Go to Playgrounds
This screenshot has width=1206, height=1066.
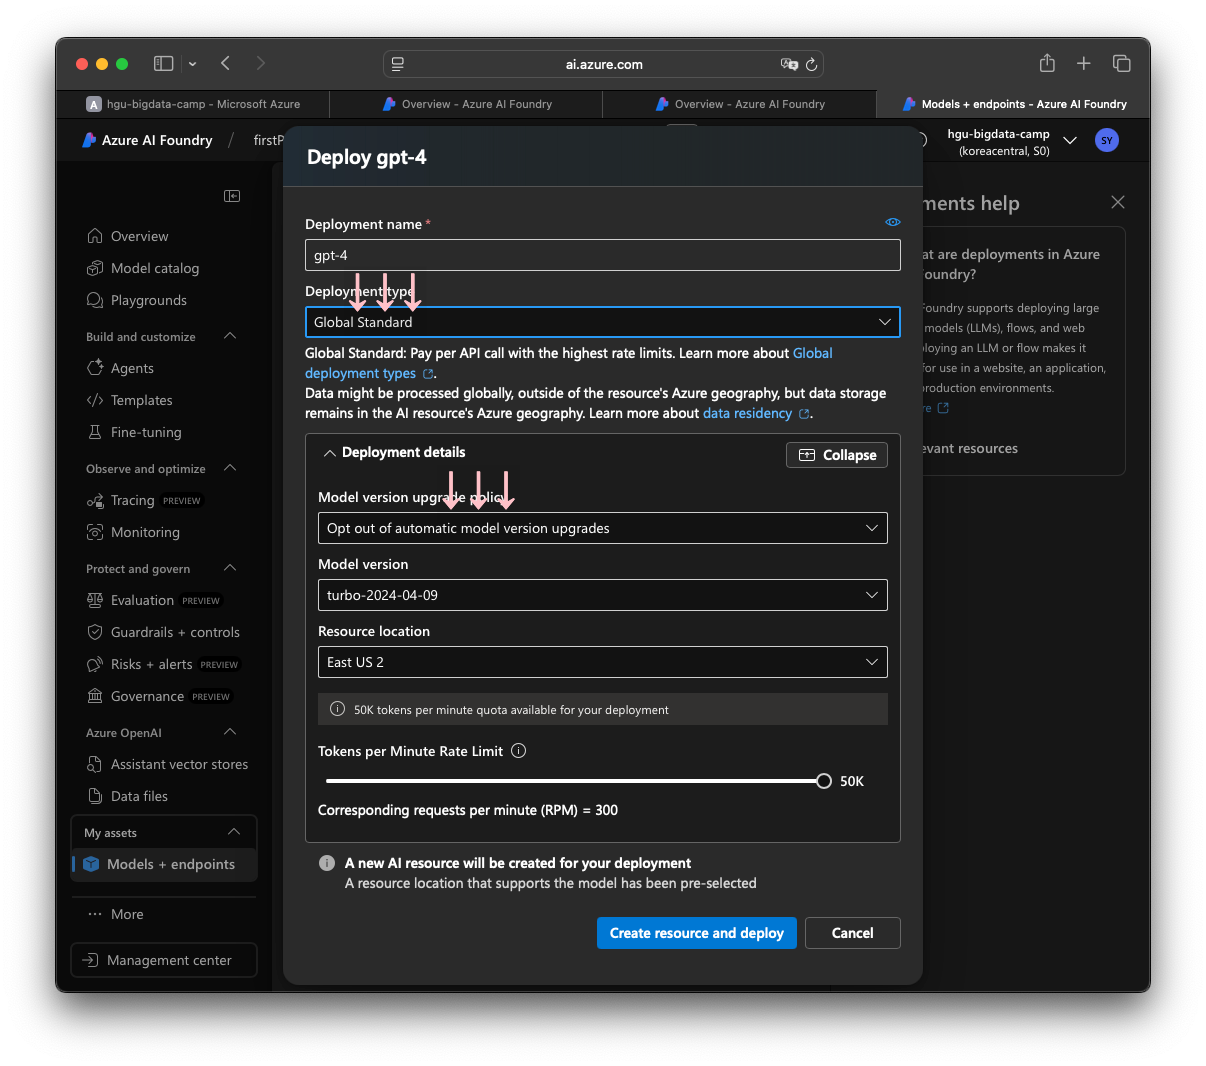pos(136,300)
